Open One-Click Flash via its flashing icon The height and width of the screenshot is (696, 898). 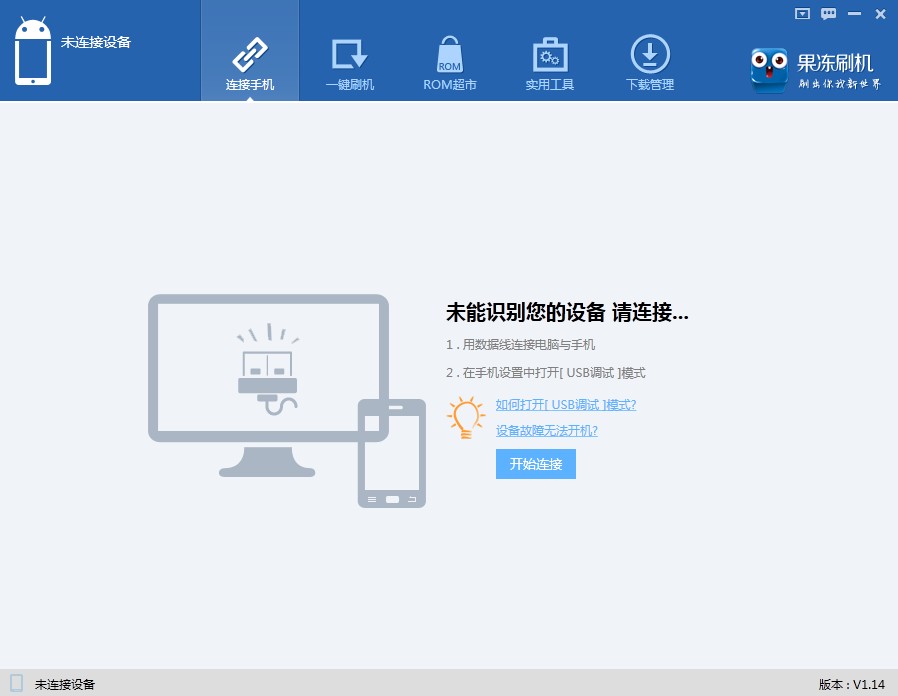[349, 52]
